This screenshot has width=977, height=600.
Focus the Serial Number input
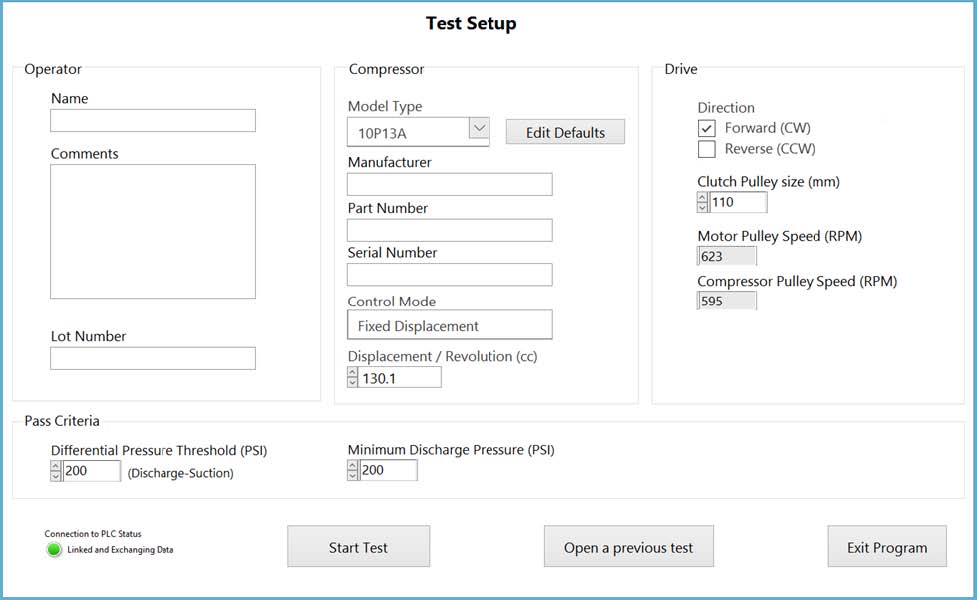point(449,275)
